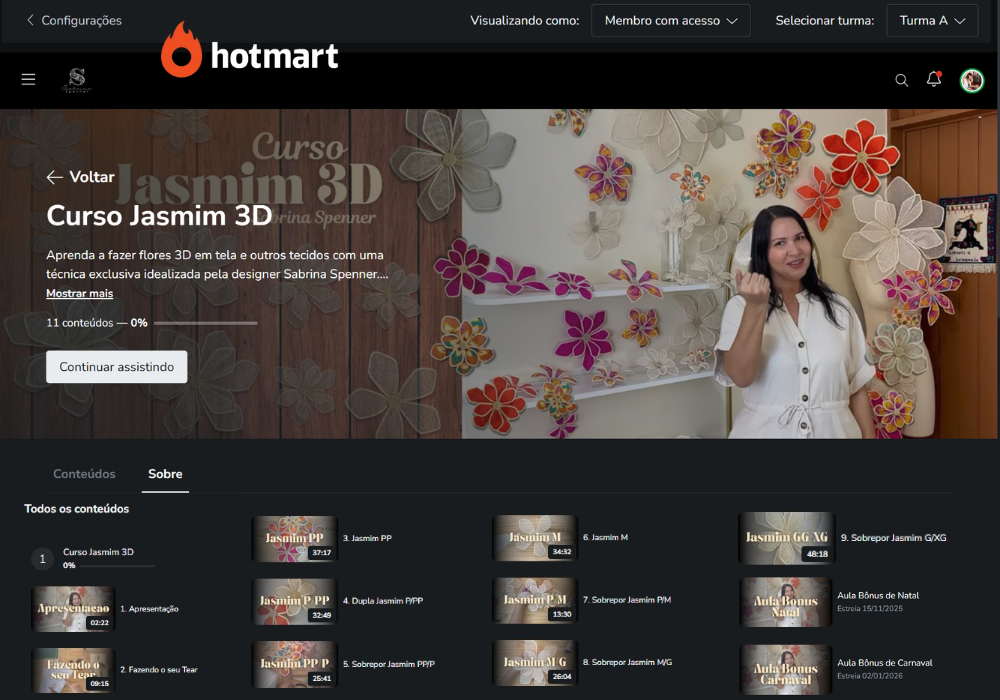1000x700 pixels.
Task: Open the notifications bell icon
Action: click(934, 80)
